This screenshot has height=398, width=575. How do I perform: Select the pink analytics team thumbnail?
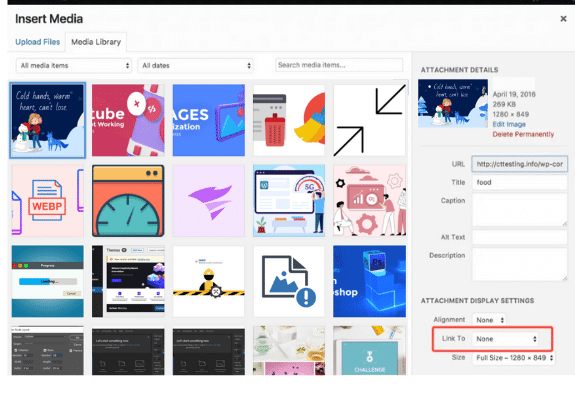tap(369, 201)
